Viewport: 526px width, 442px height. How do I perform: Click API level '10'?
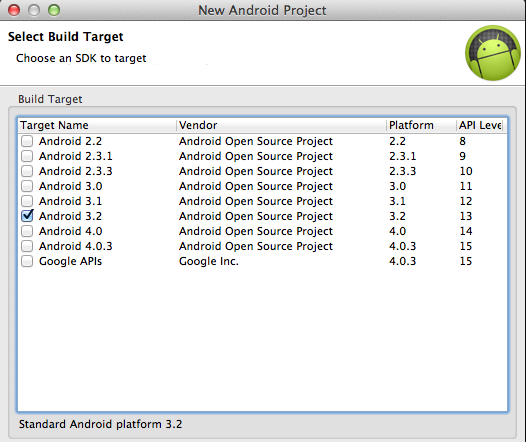point(466,171)
